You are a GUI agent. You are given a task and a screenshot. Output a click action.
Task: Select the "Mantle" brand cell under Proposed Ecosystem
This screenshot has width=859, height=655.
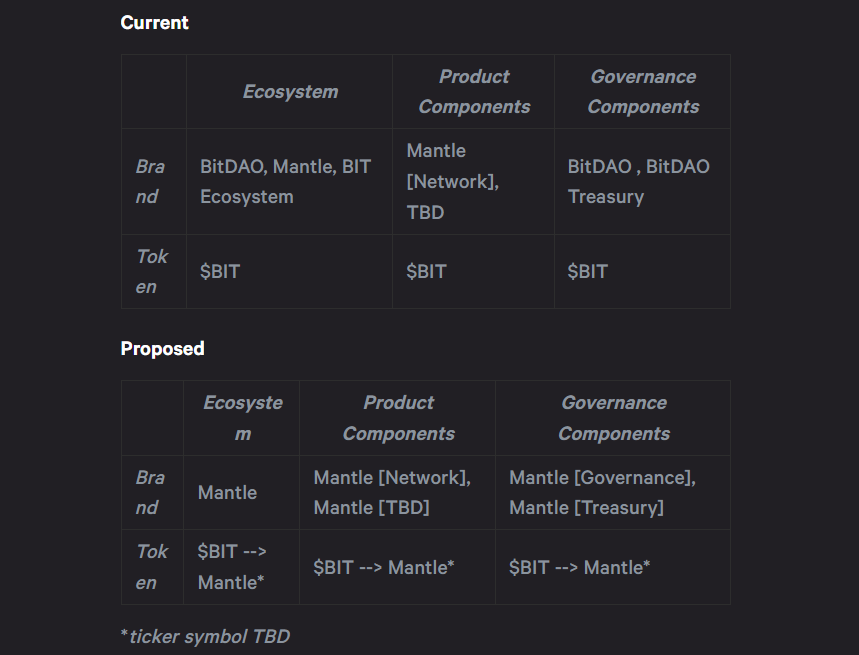[x=227, y=492]
